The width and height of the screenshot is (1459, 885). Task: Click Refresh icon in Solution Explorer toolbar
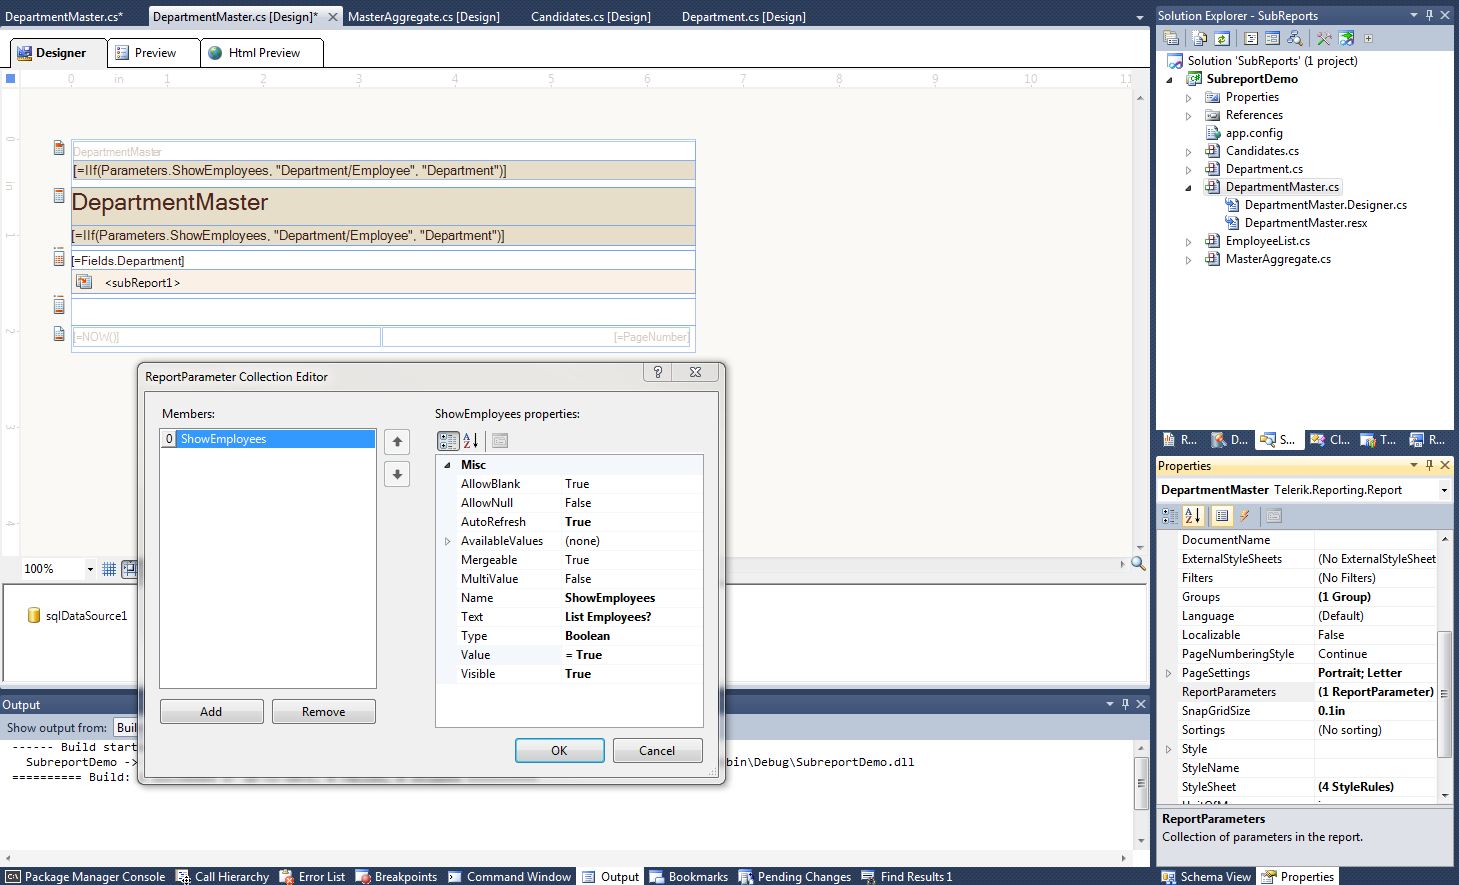click(x=1222, y=39)
